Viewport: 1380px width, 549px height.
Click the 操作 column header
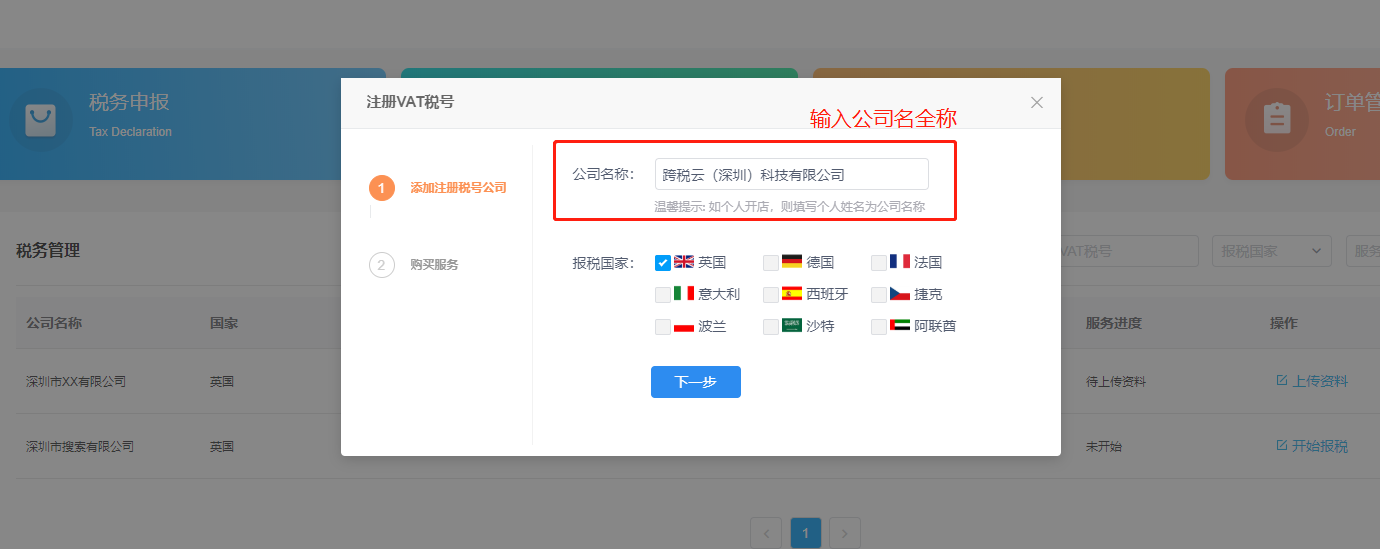(1284, 324)
